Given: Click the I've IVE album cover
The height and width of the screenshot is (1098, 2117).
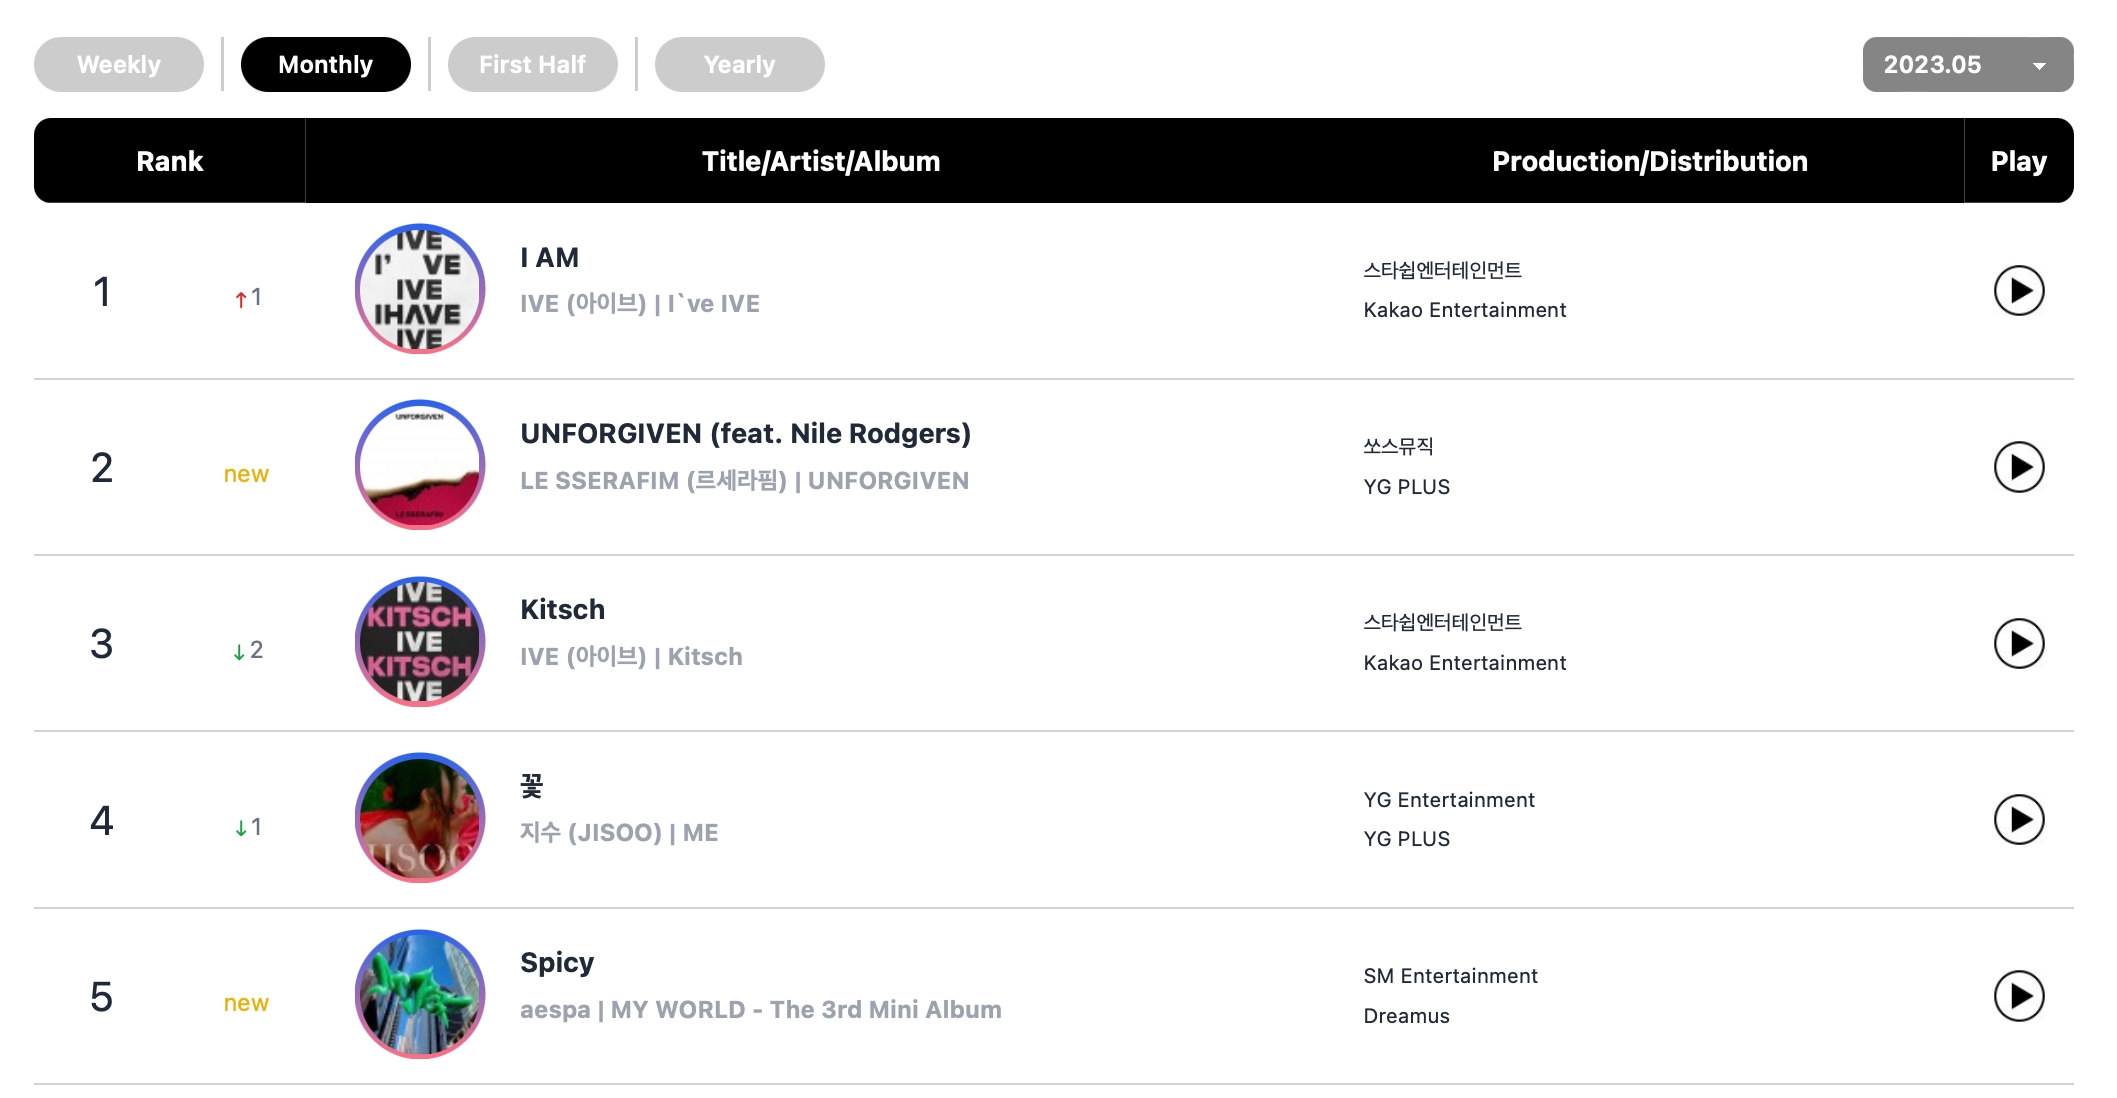Looking at the screenshot, I should (420, 289).
